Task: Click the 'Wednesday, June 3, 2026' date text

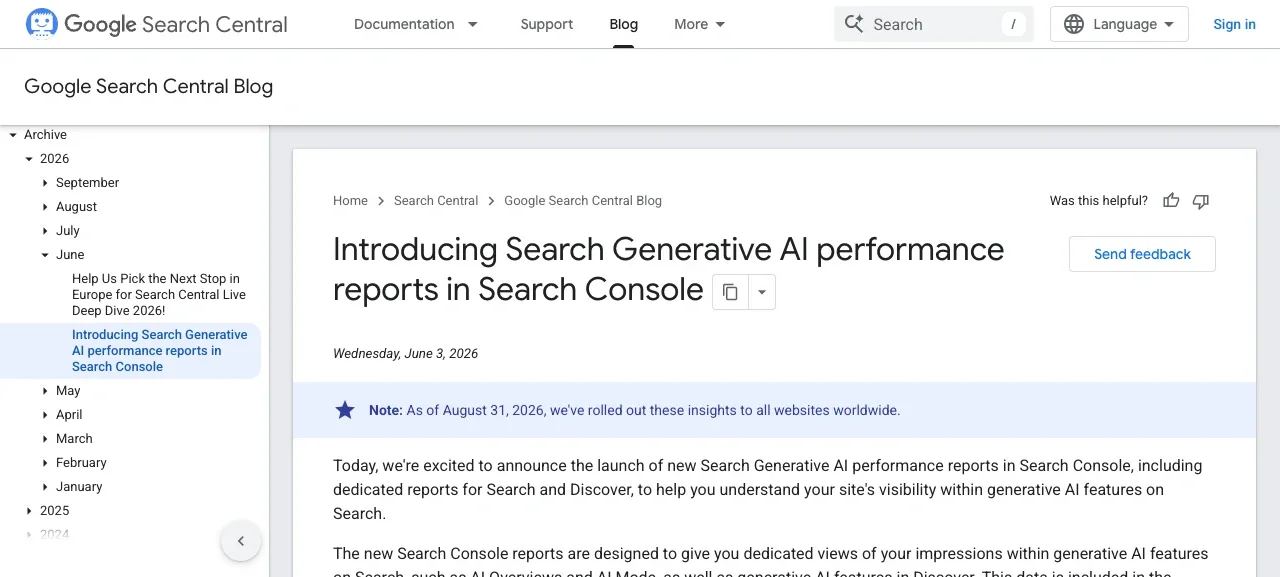Action: pyautogui.click(x=405, y=354)
